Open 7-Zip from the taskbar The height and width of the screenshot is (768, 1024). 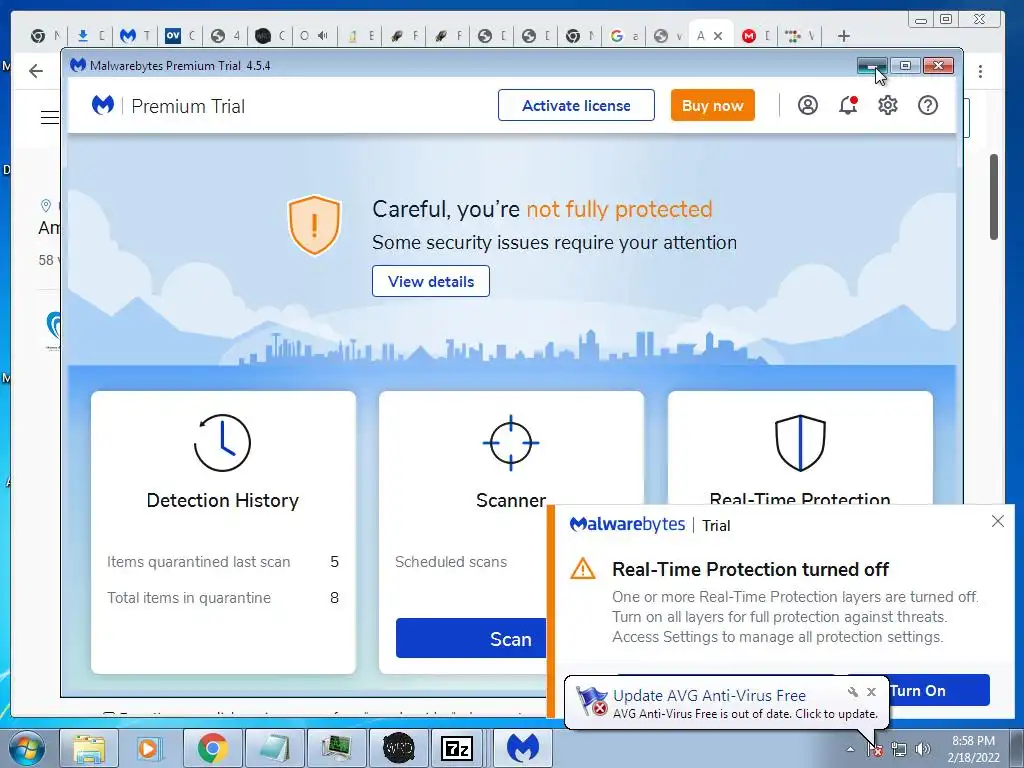(457, 748)
